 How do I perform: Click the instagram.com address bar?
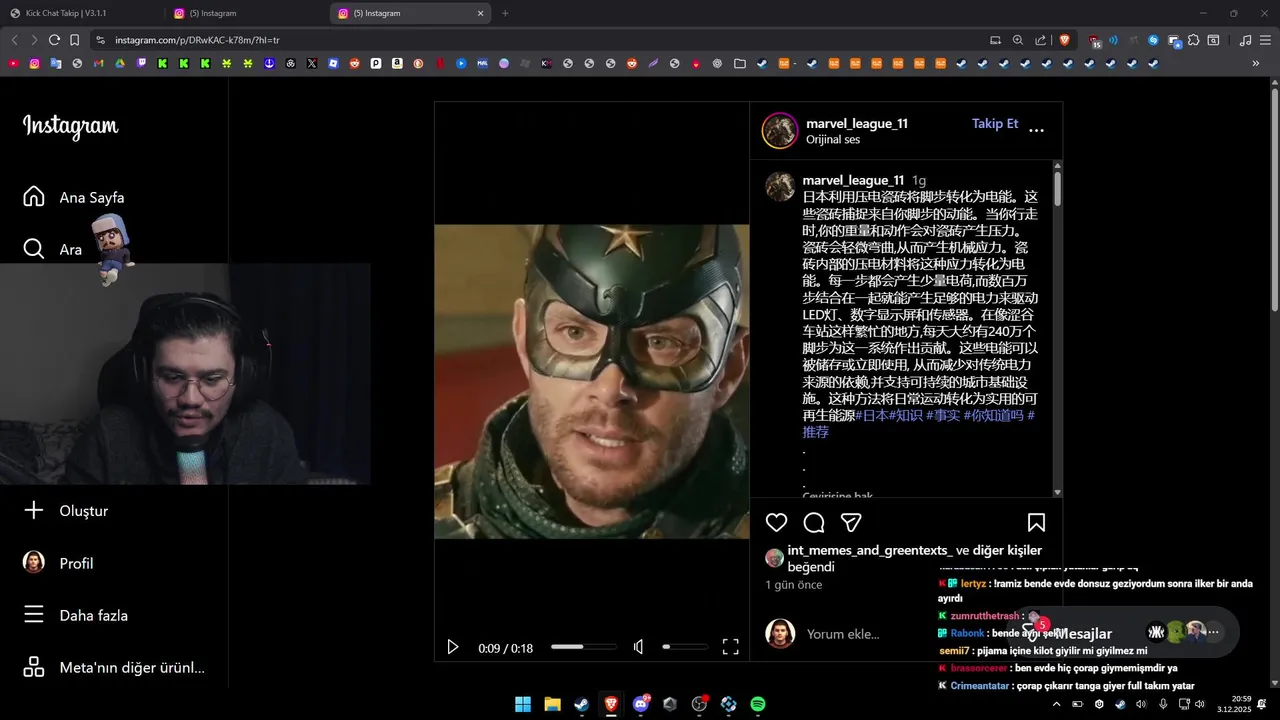(x=540, y=40)
